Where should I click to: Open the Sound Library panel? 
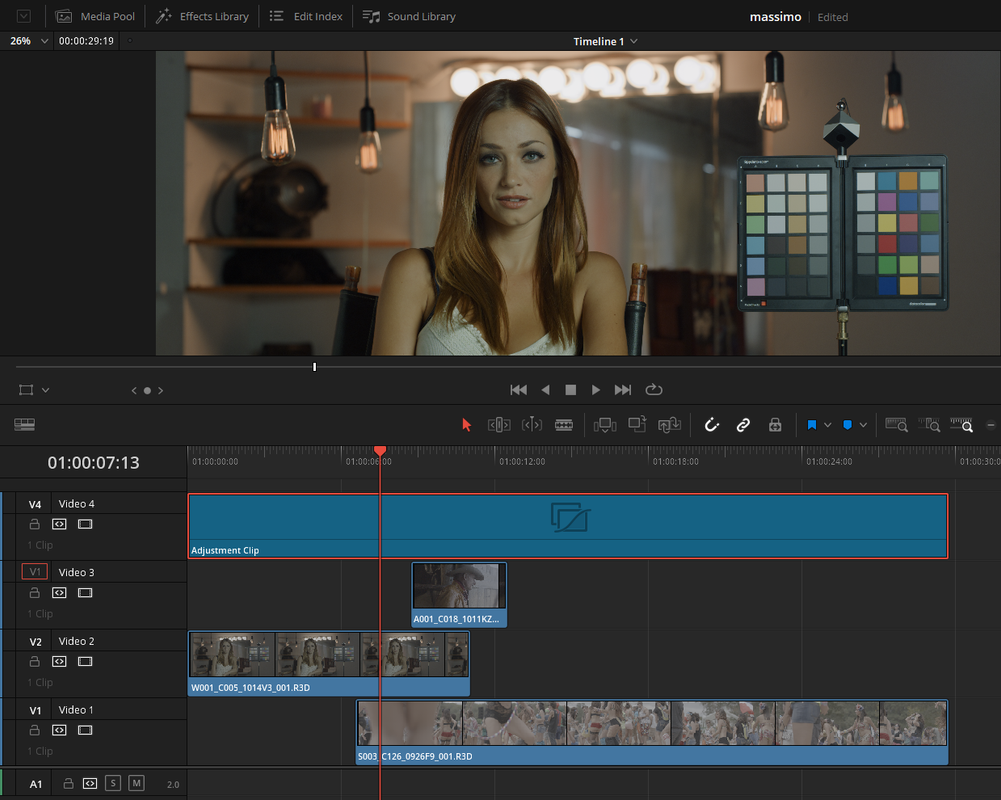coord(409,17)
